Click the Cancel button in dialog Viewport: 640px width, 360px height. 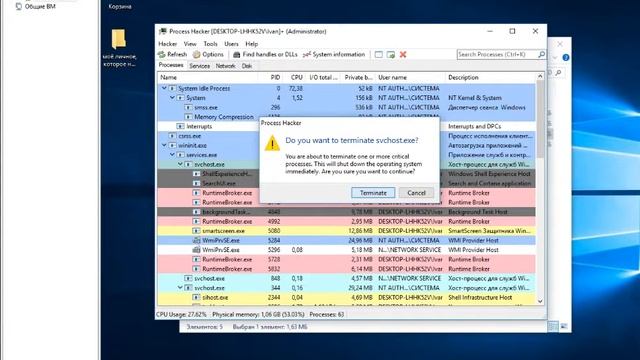[x=416, y=193]
